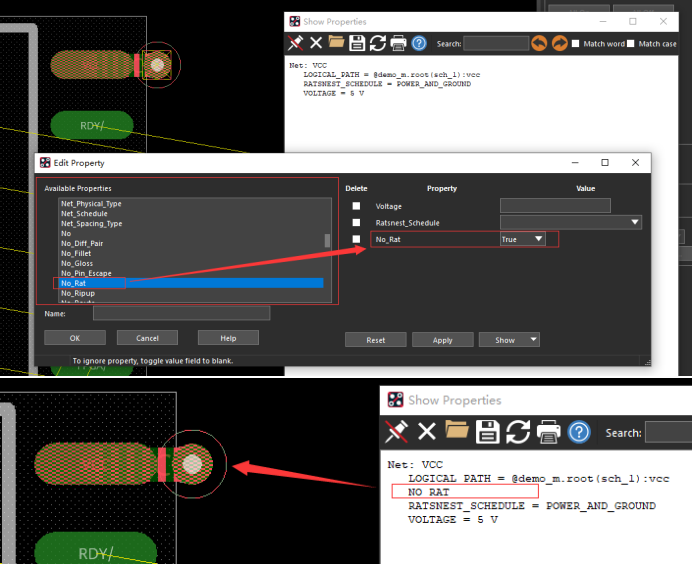This screenshot has width=692, height=565.
Task: Click the Reset button
Action: (x=376, y=339)
